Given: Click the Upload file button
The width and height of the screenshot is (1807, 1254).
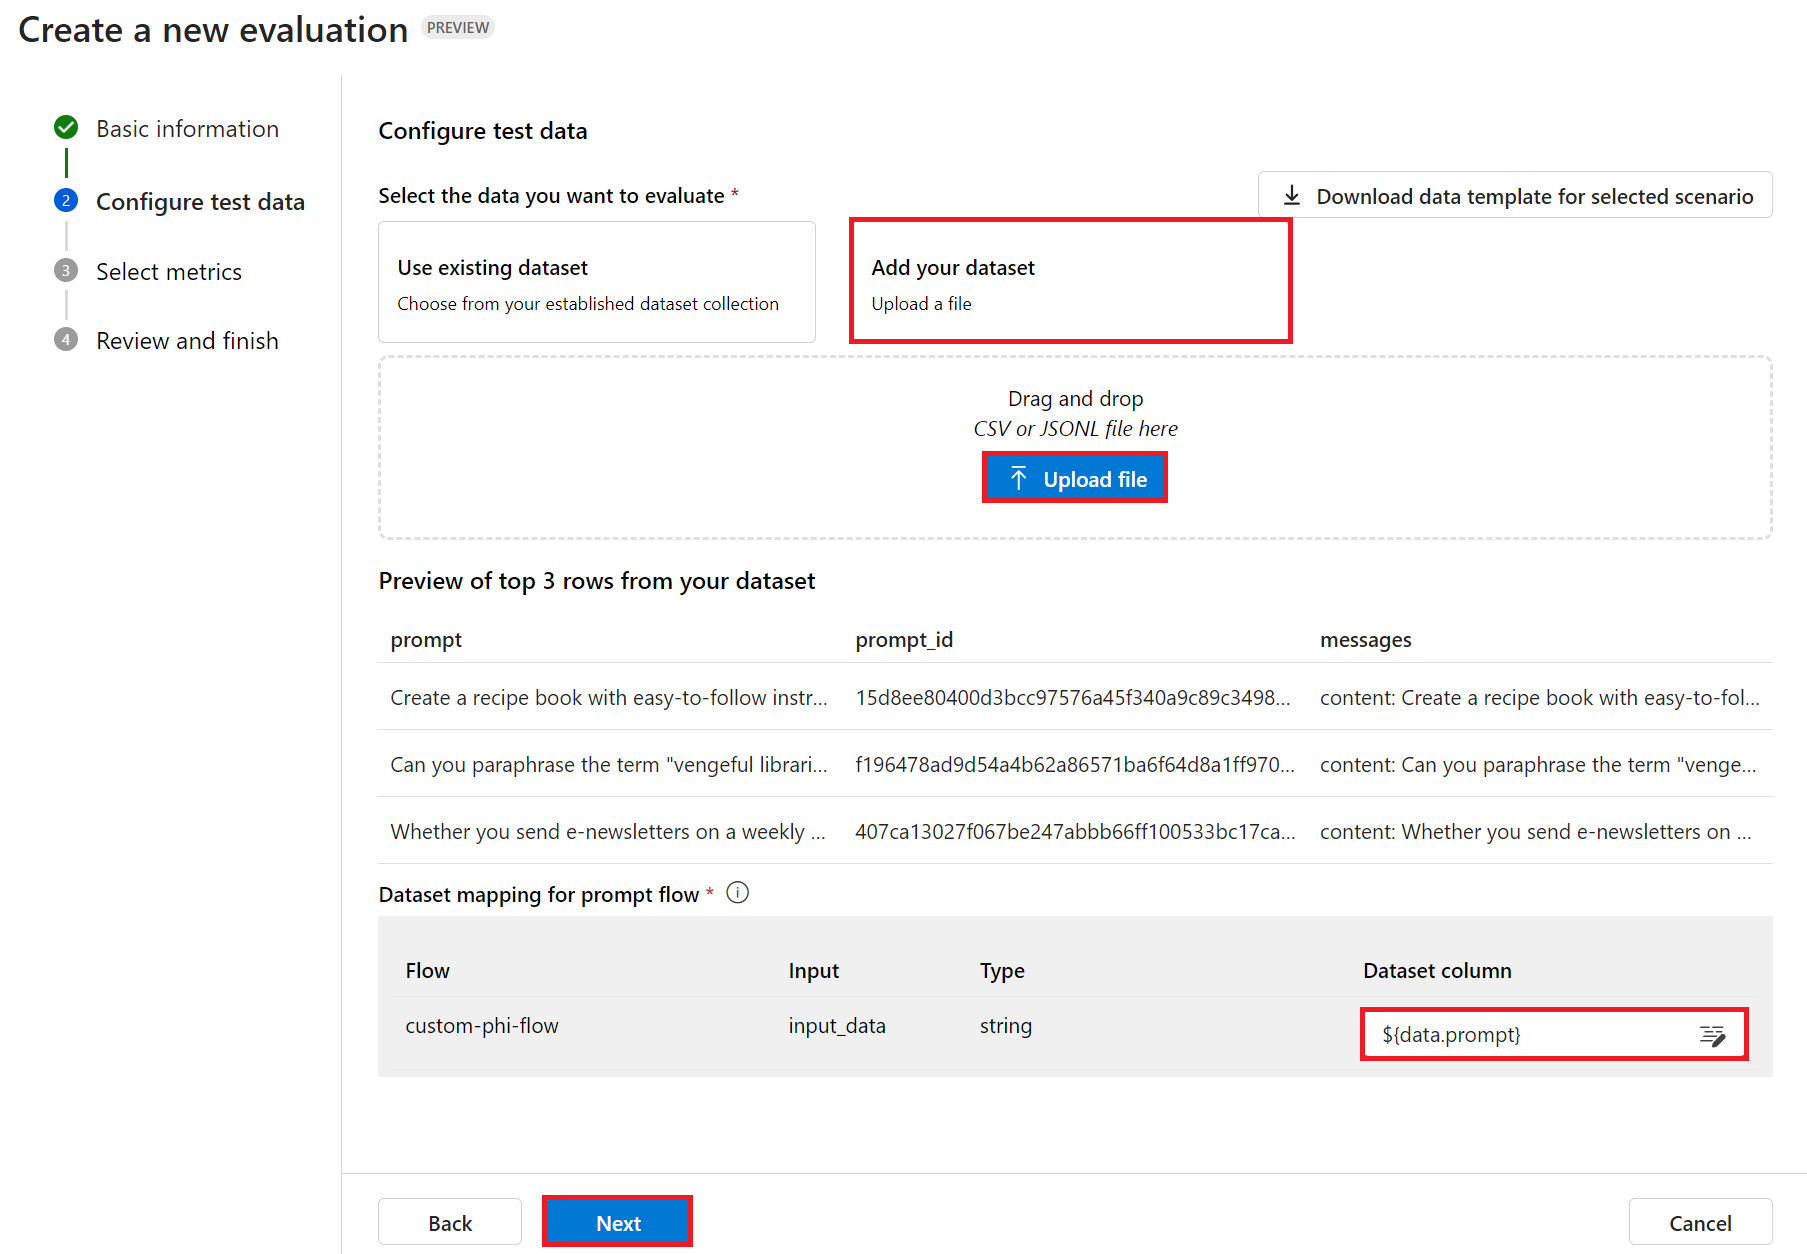Looking at the screenshot, I should (1075, 478).
